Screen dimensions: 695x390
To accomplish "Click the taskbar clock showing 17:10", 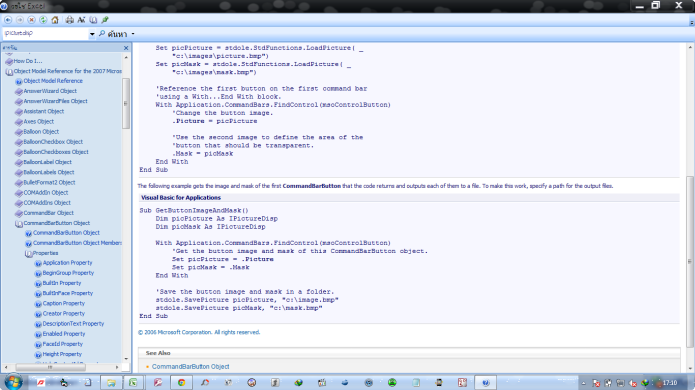I will point(670,383).
